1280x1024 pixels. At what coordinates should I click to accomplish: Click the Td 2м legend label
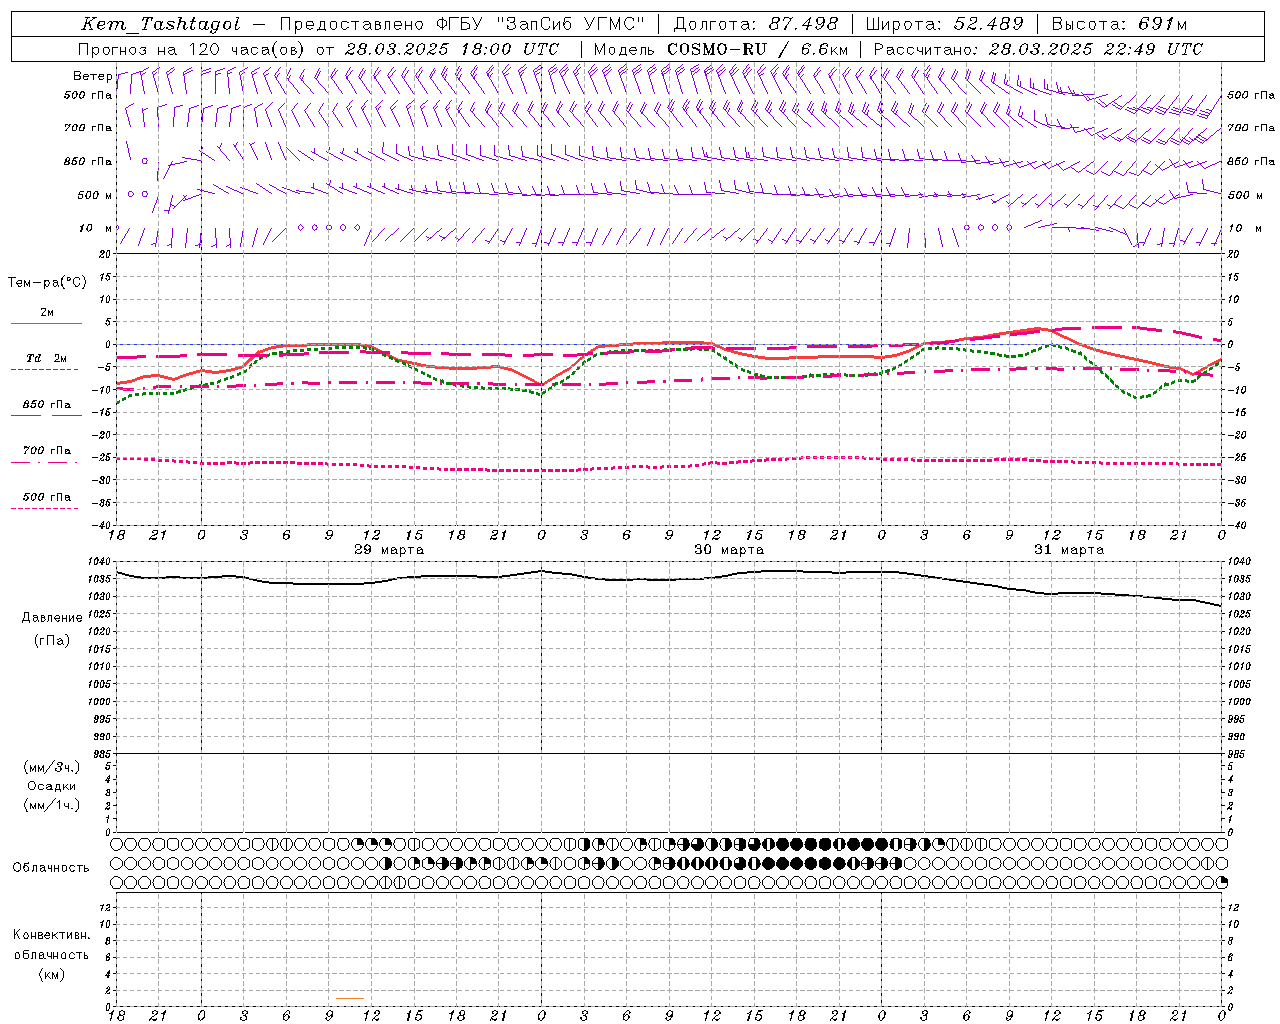(46, 358)
